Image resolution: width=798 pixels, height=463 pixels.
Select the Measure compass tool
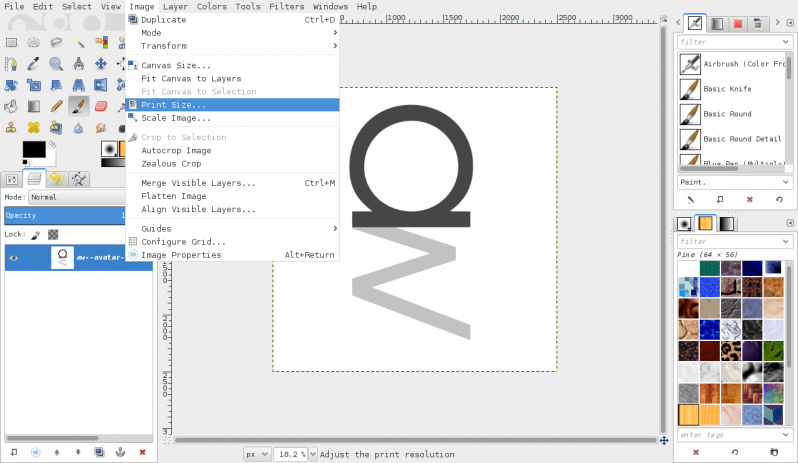pos(78,64)
